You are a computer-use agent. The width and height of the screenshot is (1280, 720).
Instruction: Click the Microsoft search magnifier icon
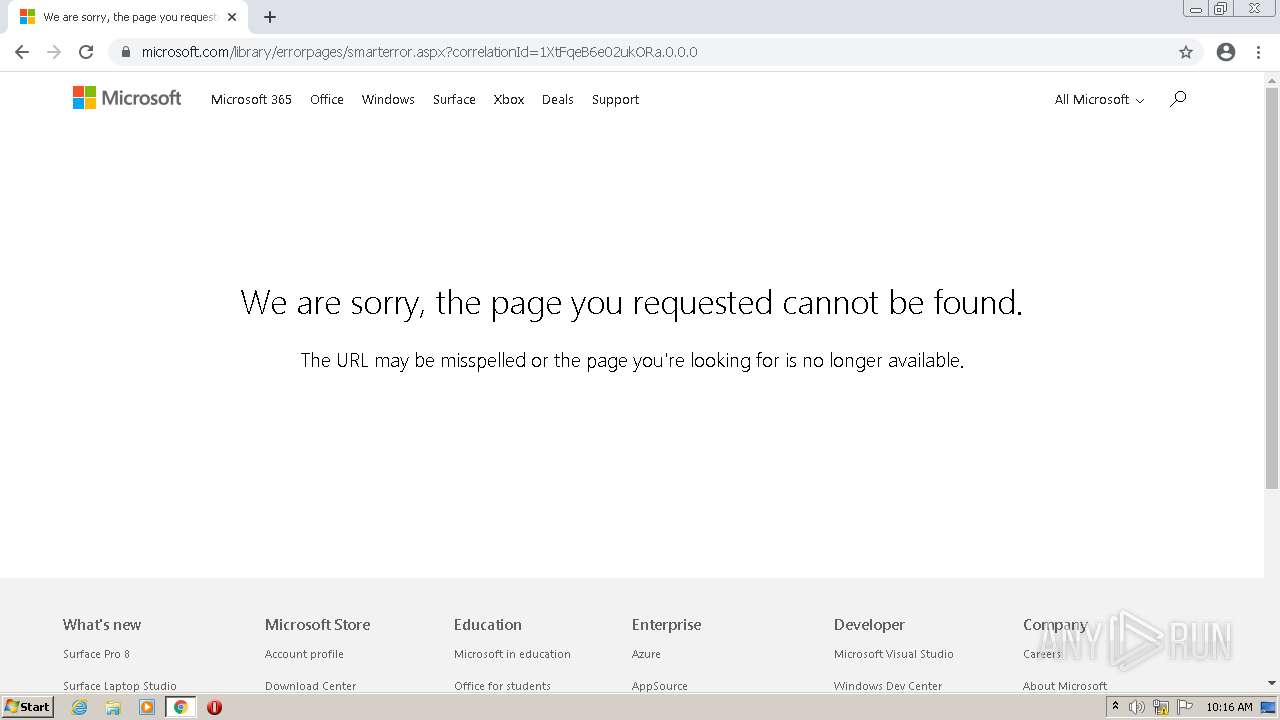(x=1178, y=98)
